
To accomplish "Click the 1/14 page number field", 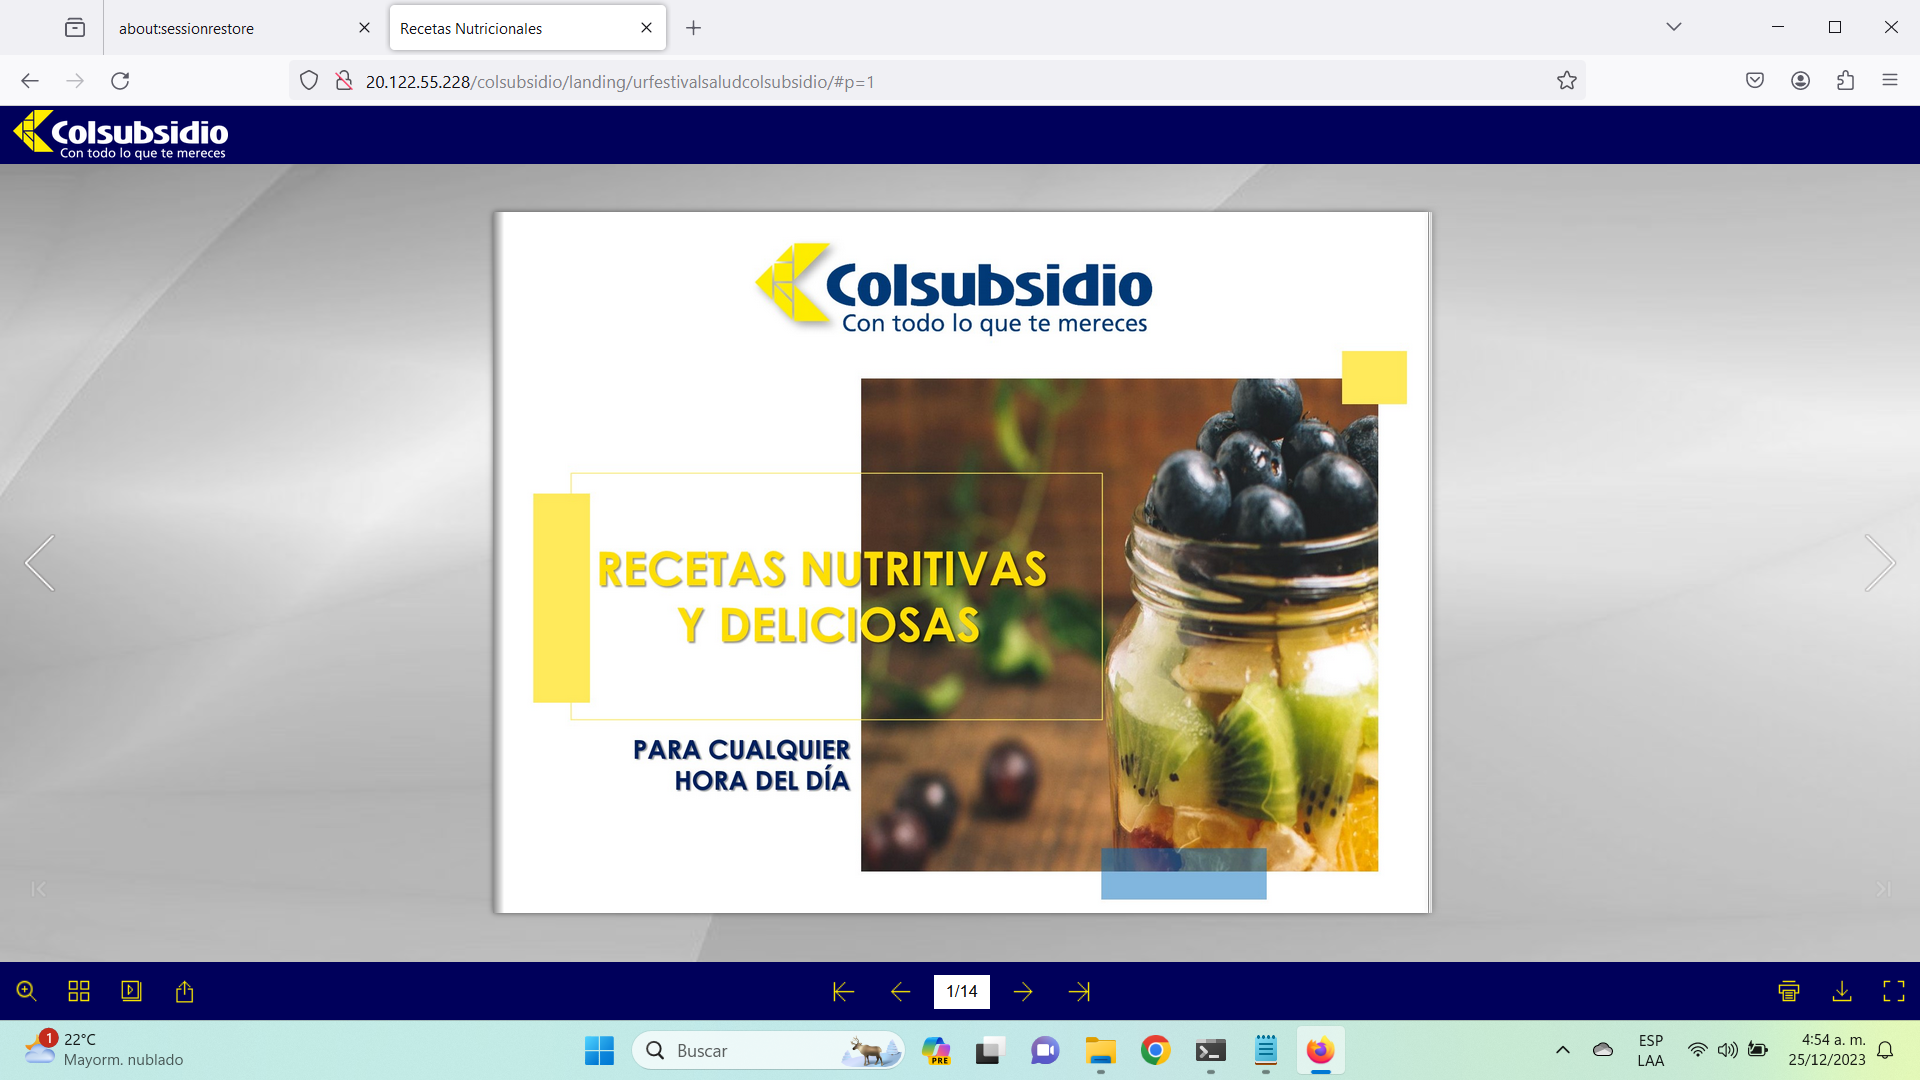I will (961, 991).
